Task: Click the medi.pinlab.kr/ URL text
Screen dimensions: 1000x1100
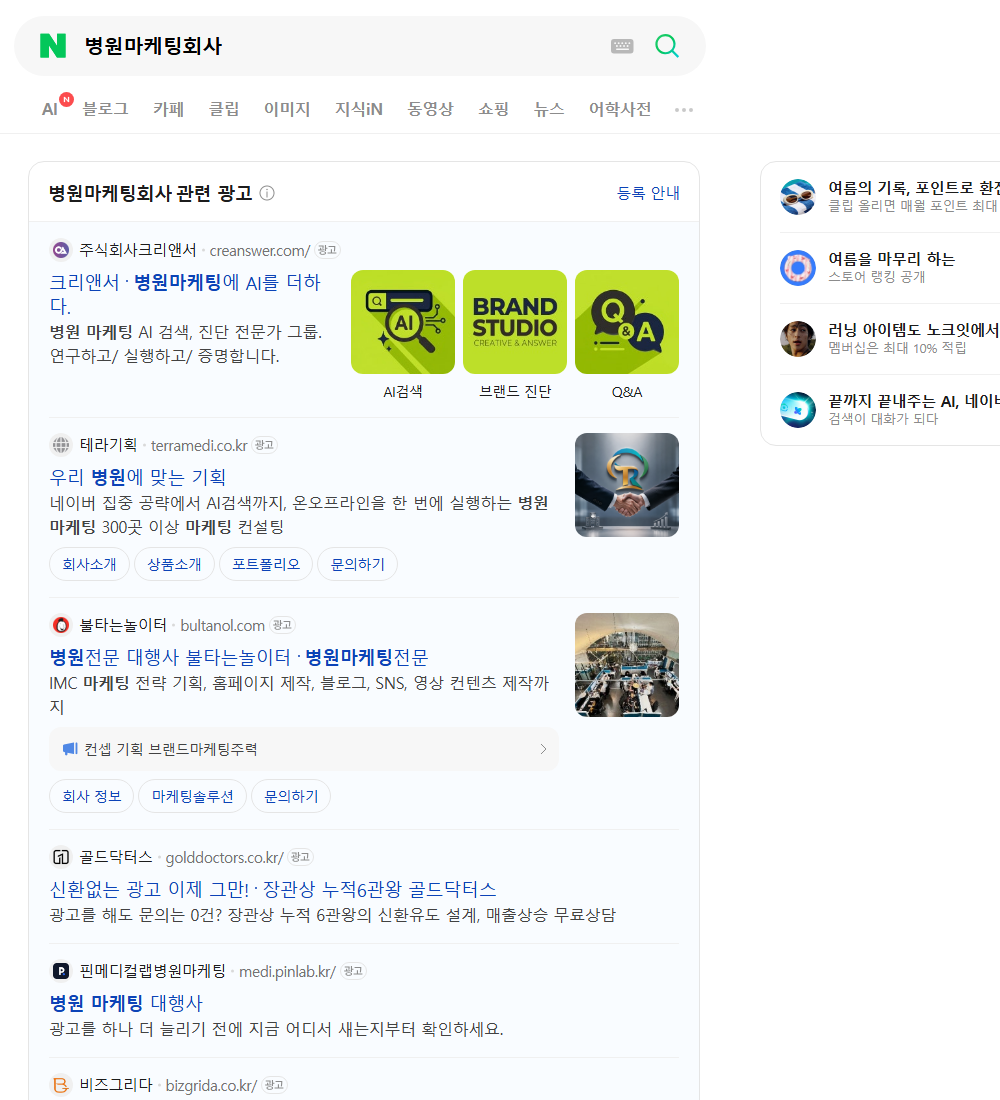Action: tap(288, 972)
